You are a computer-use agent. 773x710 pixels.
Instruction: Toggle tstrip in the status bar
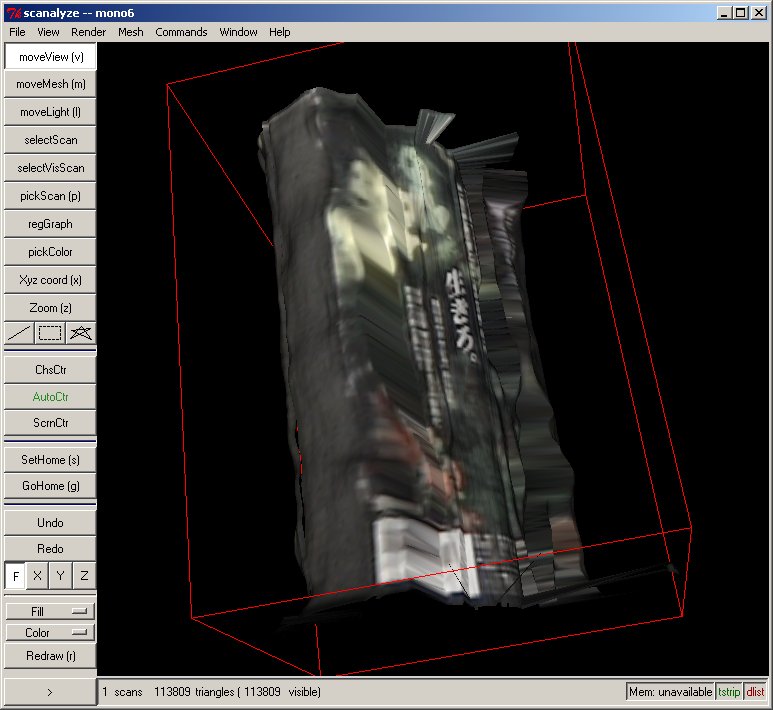729,692
